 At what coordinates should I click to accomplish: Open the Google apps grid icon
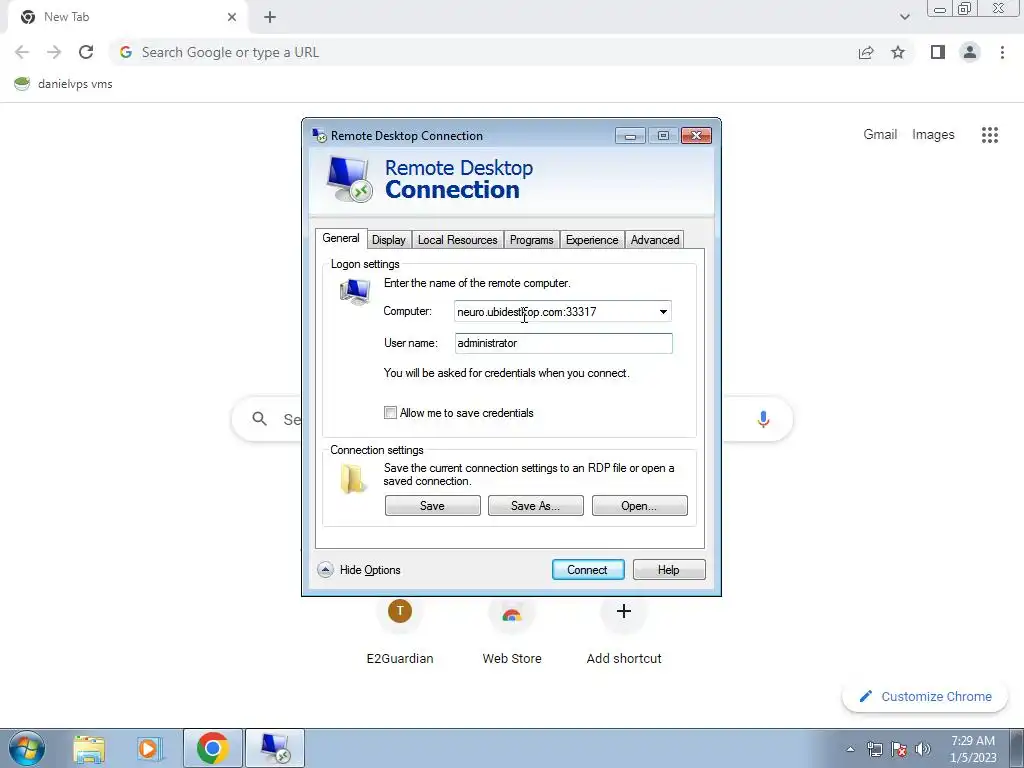[x=990, y=135]
